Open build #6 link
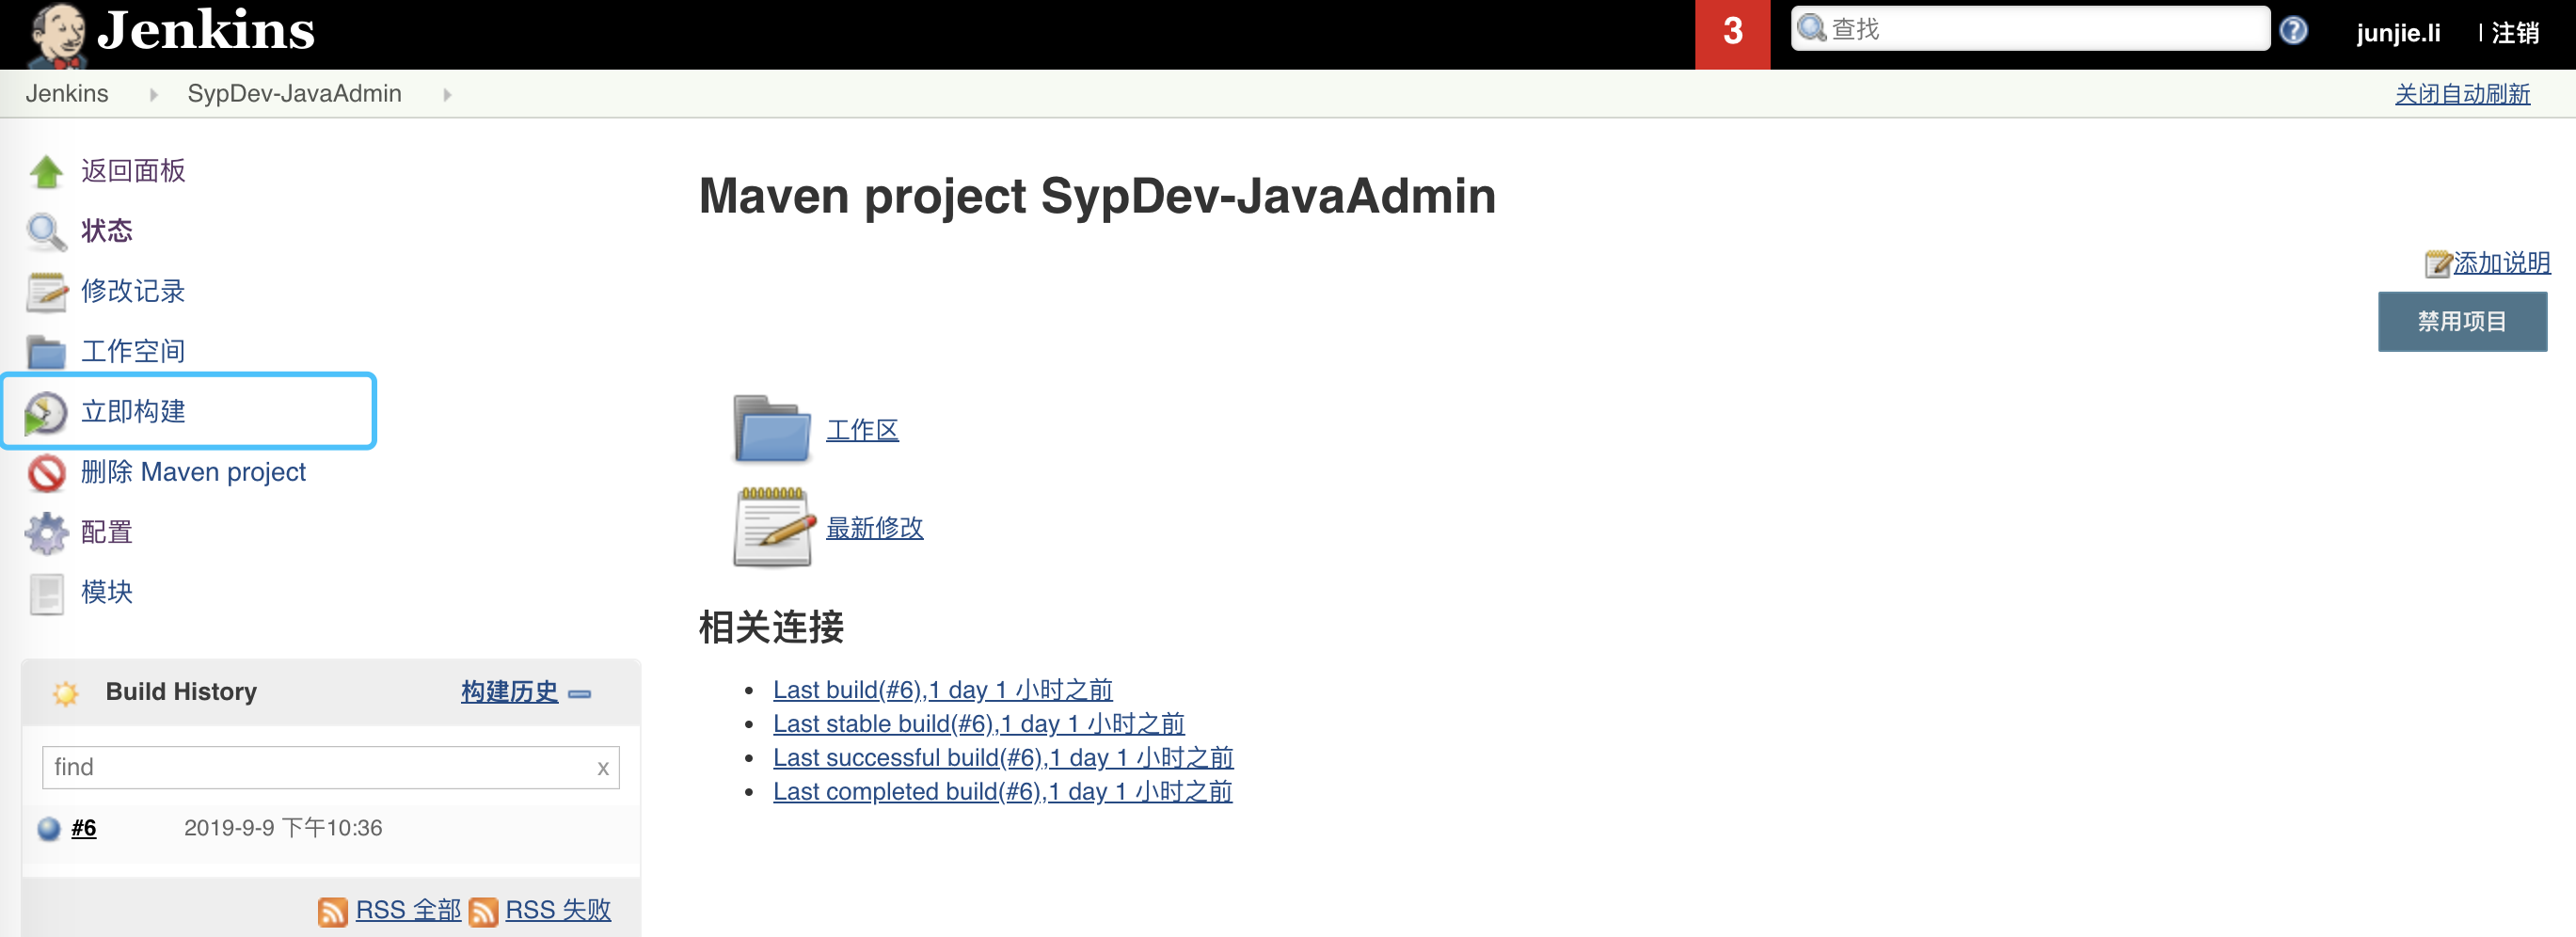This screenshot has width=2576, height=937. (84, 828)
